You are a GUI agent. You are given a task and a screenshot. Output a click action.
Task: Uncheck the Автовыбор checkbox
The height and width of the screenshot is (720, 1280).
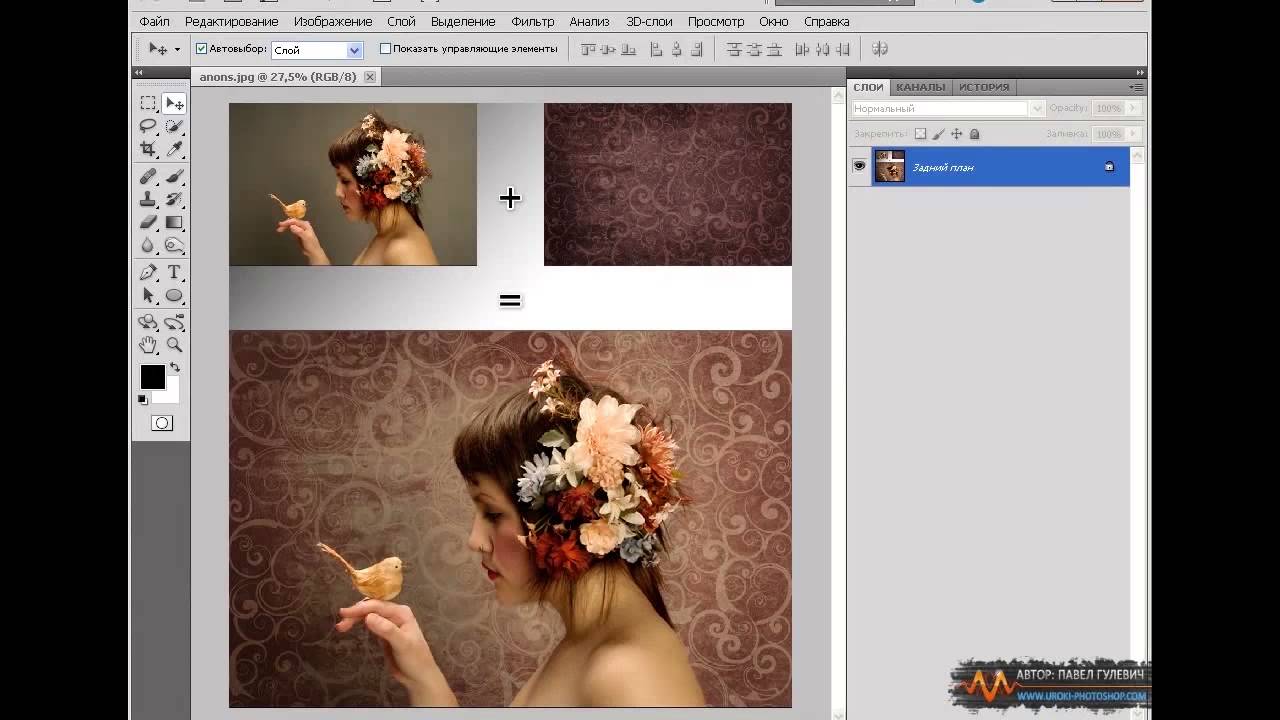tap(201, 48)
